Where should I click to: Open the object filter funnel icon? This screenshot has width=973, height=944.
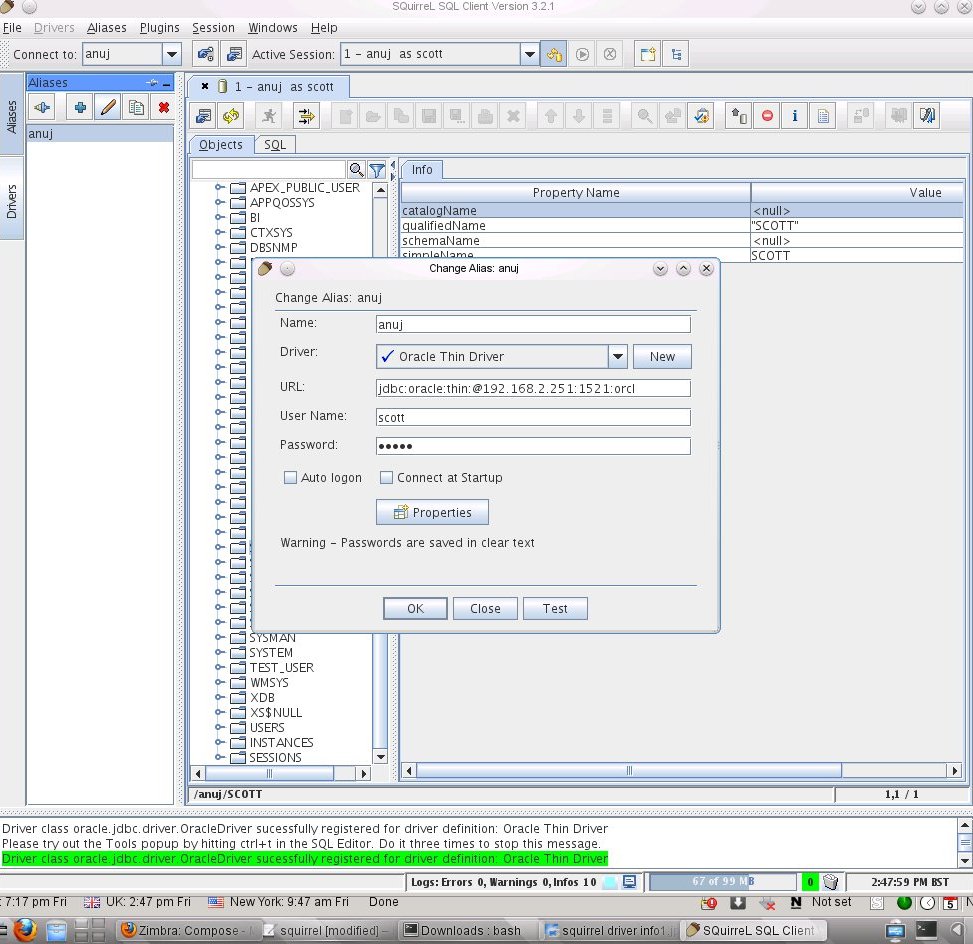click(x=377, y=169)
